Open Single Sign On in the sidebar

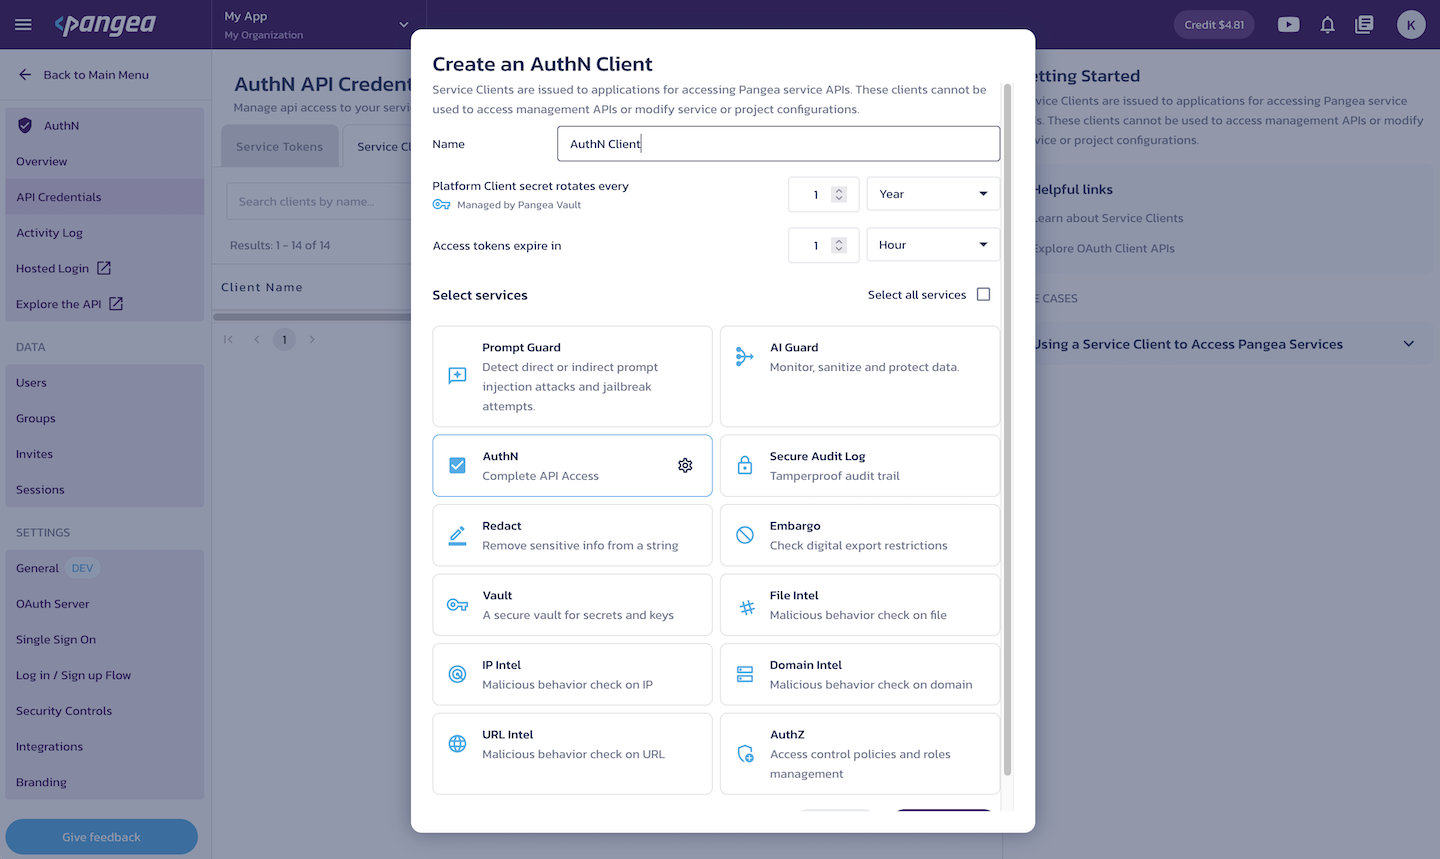pos(104,640)
